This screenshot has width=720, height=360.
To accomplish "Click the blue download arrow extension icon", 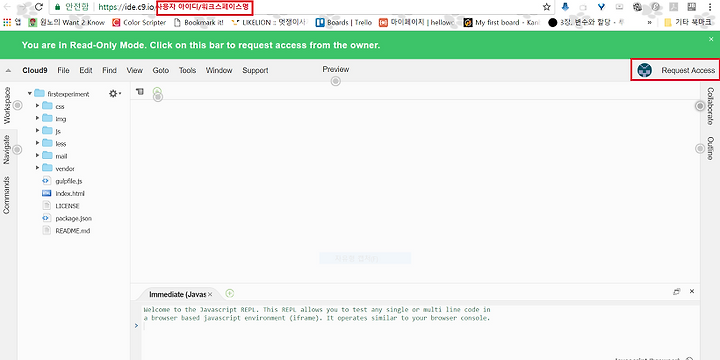I will [x=566, y=7].
